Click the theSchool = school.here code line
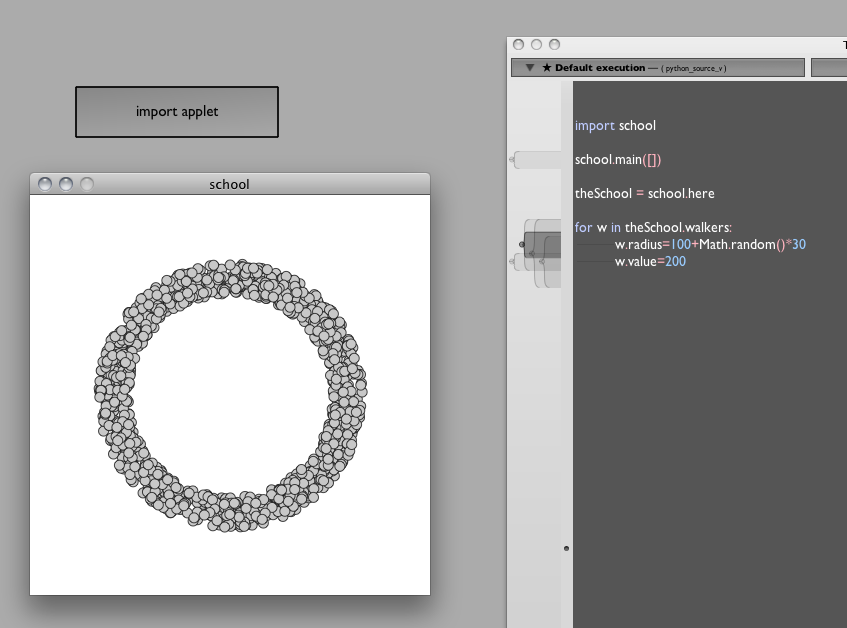This screenshot has height=628, width=847. [x=644, y=193]
